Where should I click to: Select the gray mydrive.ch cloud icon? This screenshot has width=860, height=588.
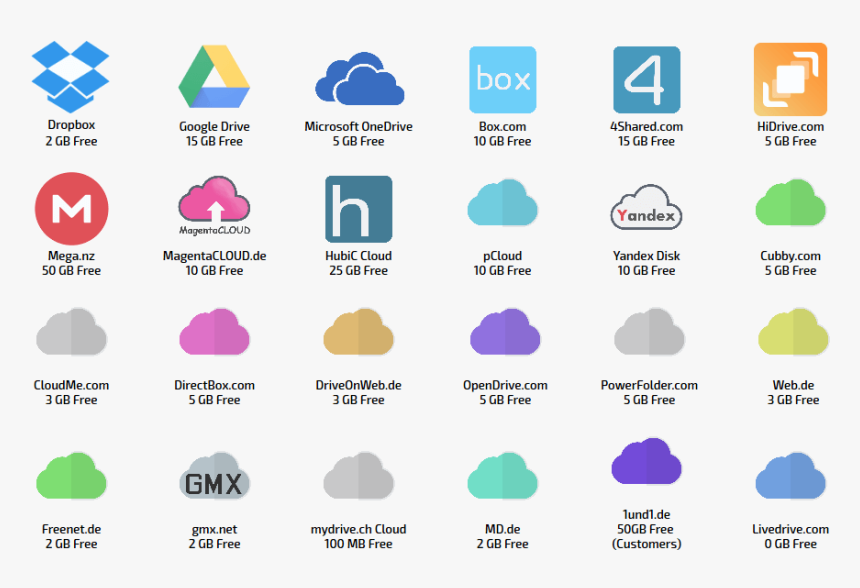(x=359, y=476)
